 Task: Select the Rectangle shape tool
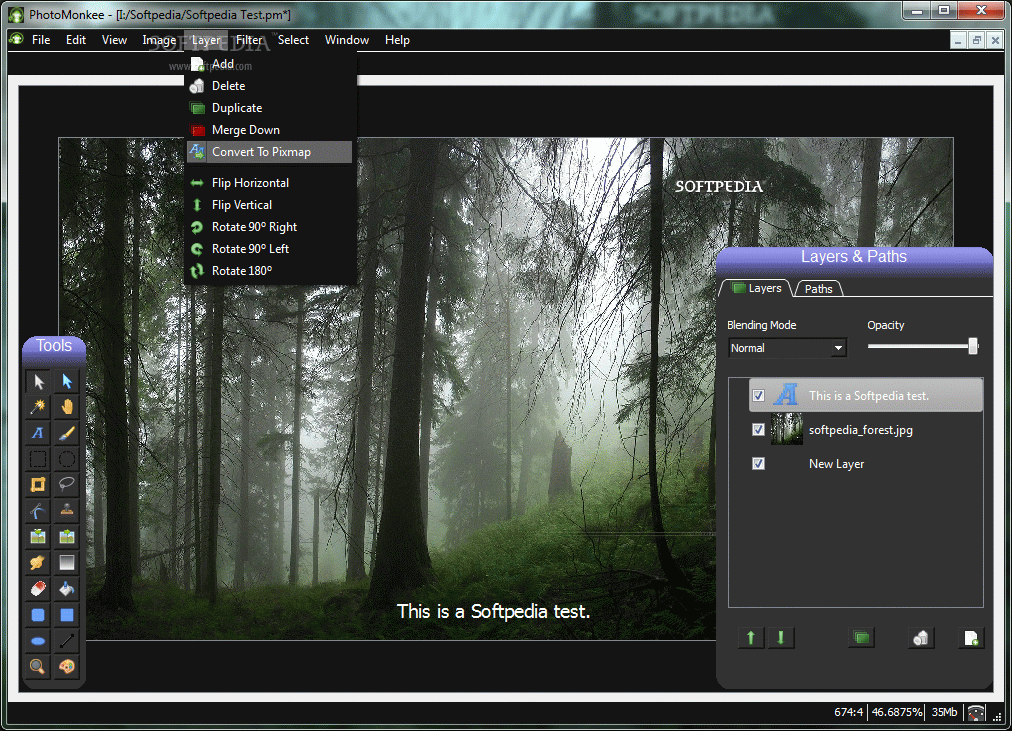tap(66, 615)
